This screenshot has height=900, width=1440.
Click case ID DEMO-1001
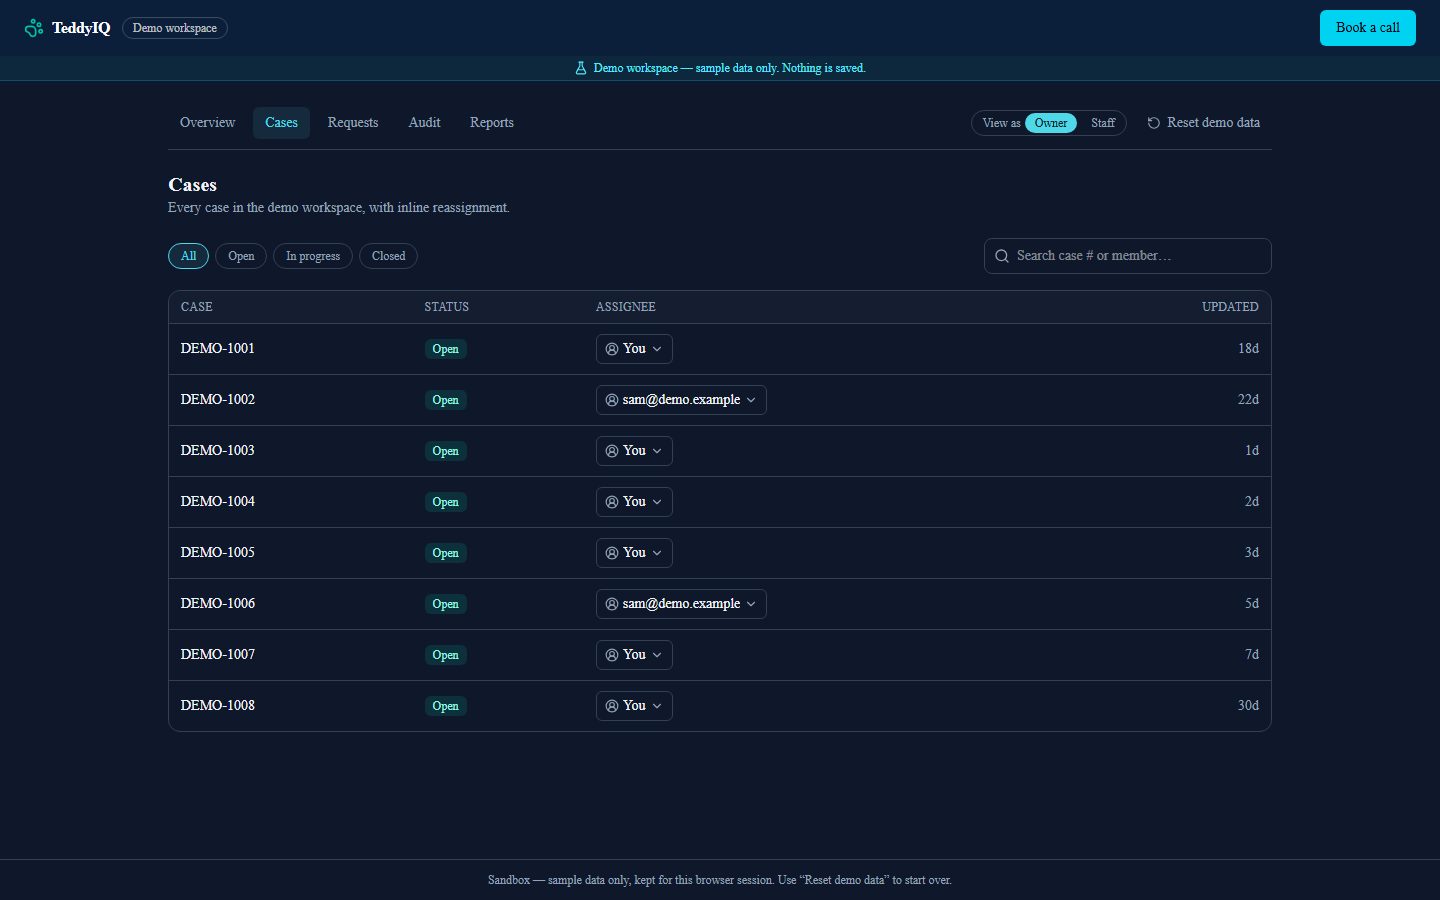[218, 349]
